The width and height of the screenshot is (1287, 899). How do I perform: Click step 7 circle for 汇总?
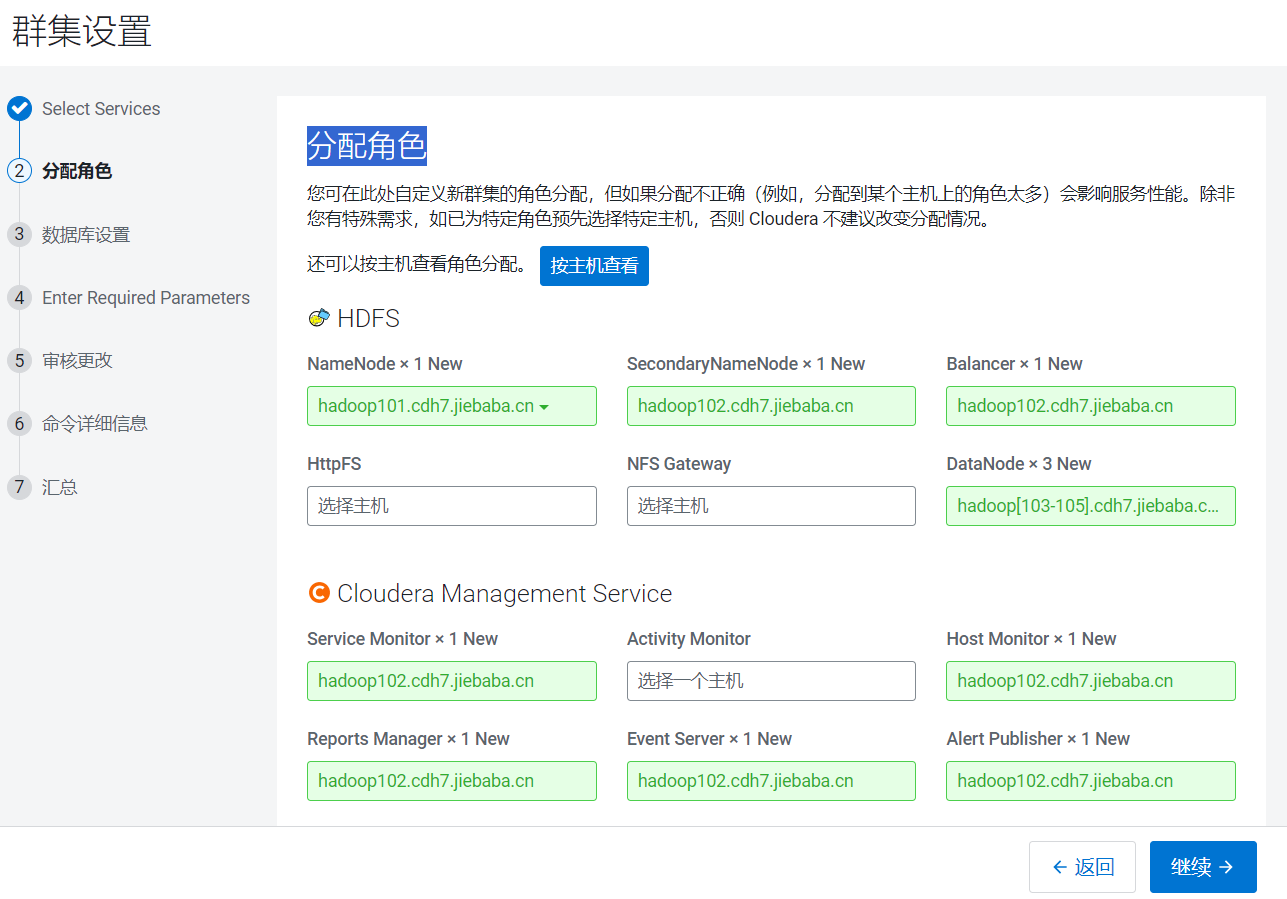point(19,487)
